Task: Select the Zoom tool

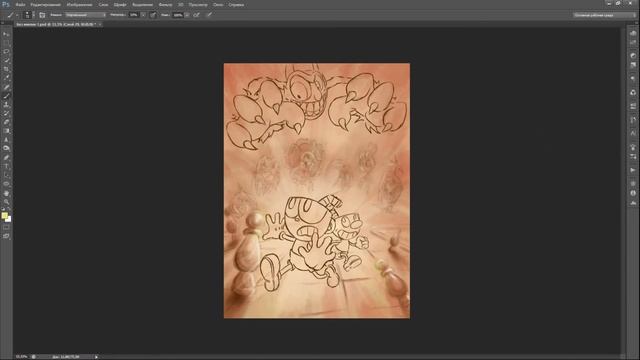Action: click(6, 202)
